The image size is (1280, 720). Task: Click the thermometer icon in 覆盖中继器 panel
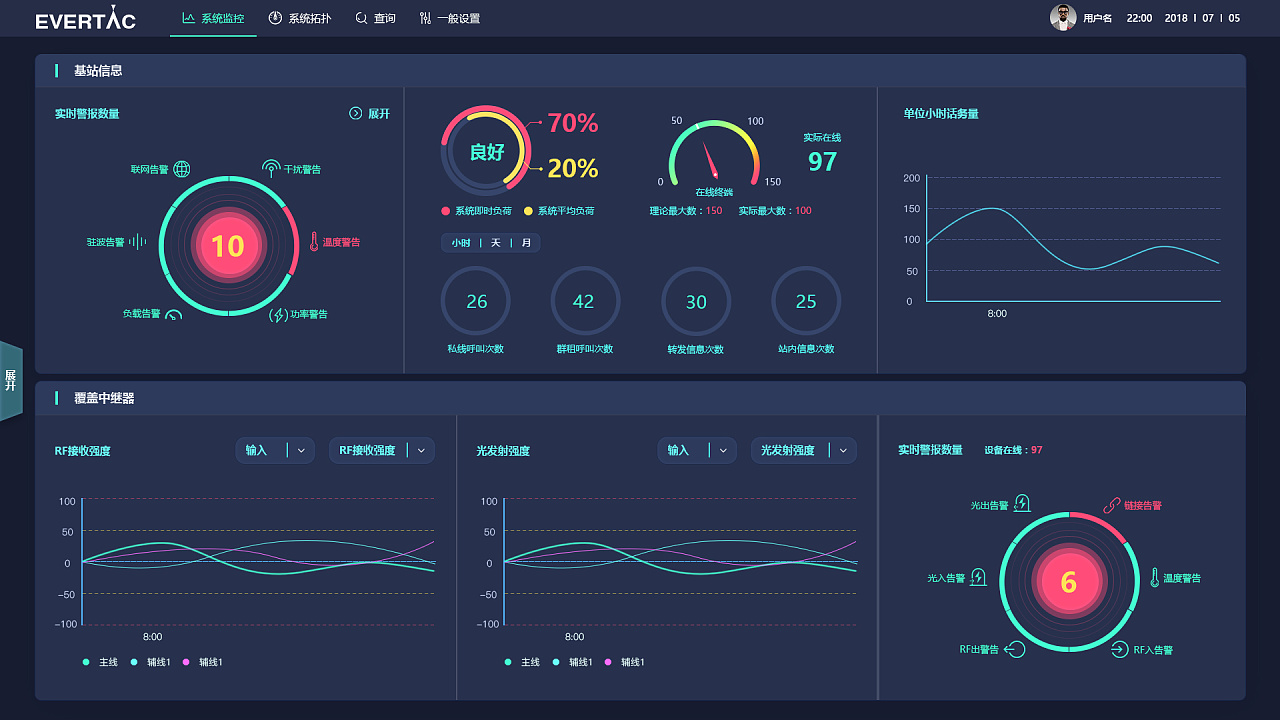[1154, 577]
